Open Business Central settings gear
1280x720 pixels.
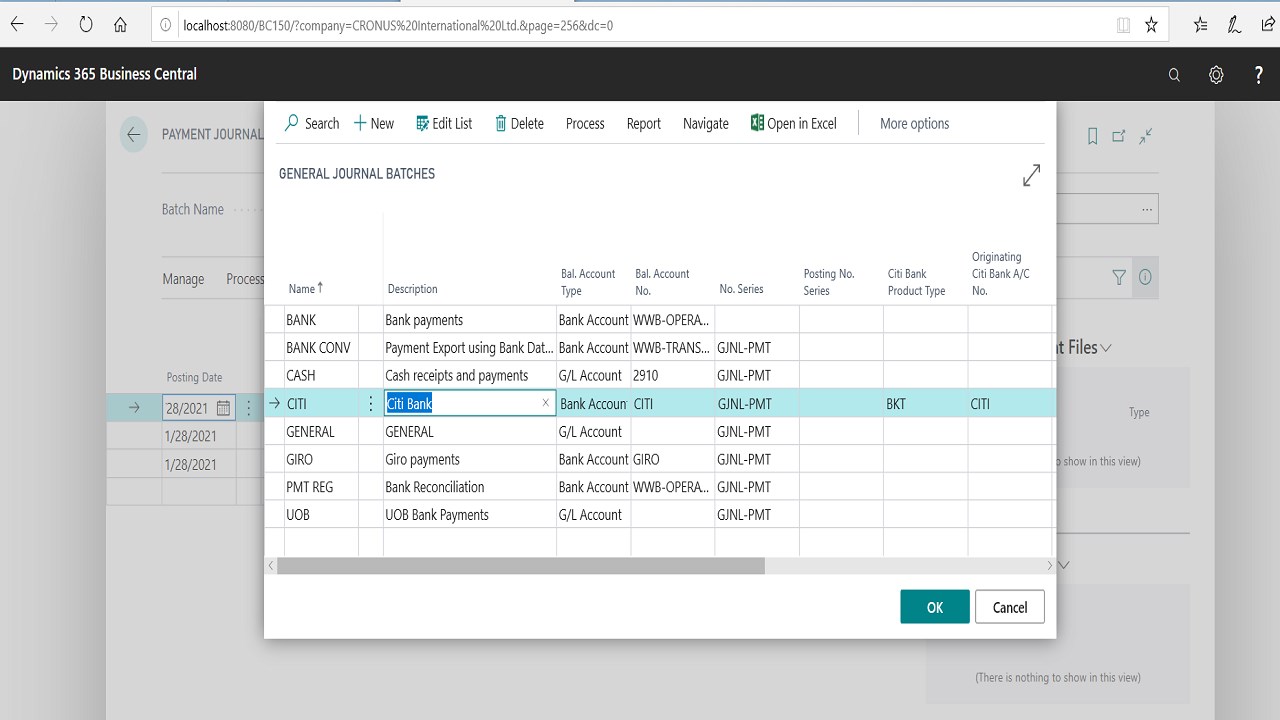pyautogui.click(x=1216, y=75)
